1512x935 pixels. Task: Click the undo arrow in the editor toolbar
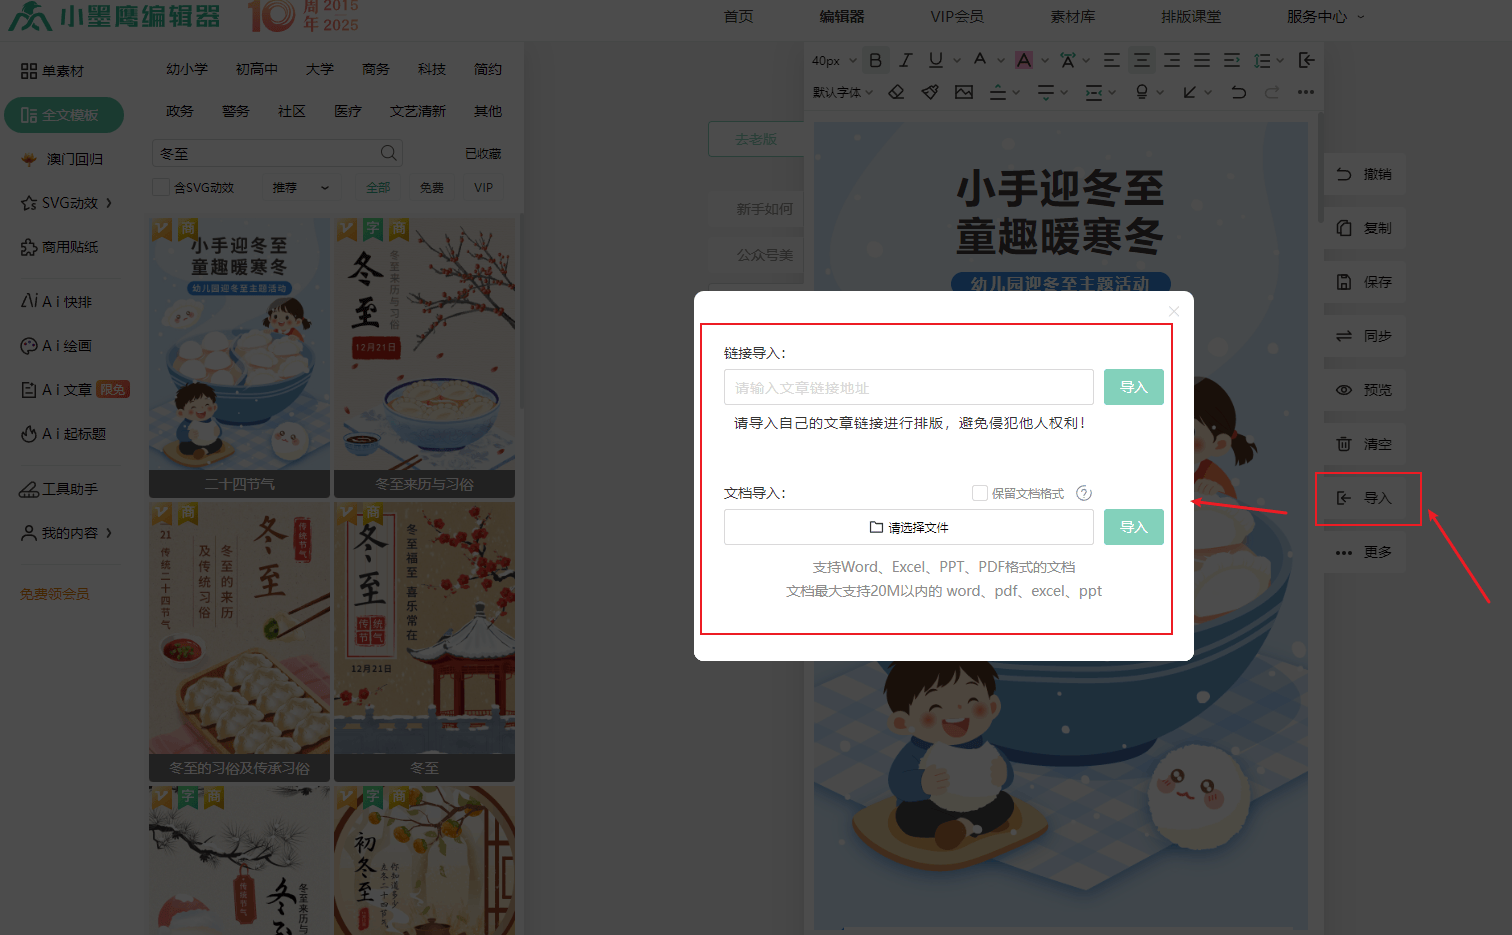(x=1239, y=92)
